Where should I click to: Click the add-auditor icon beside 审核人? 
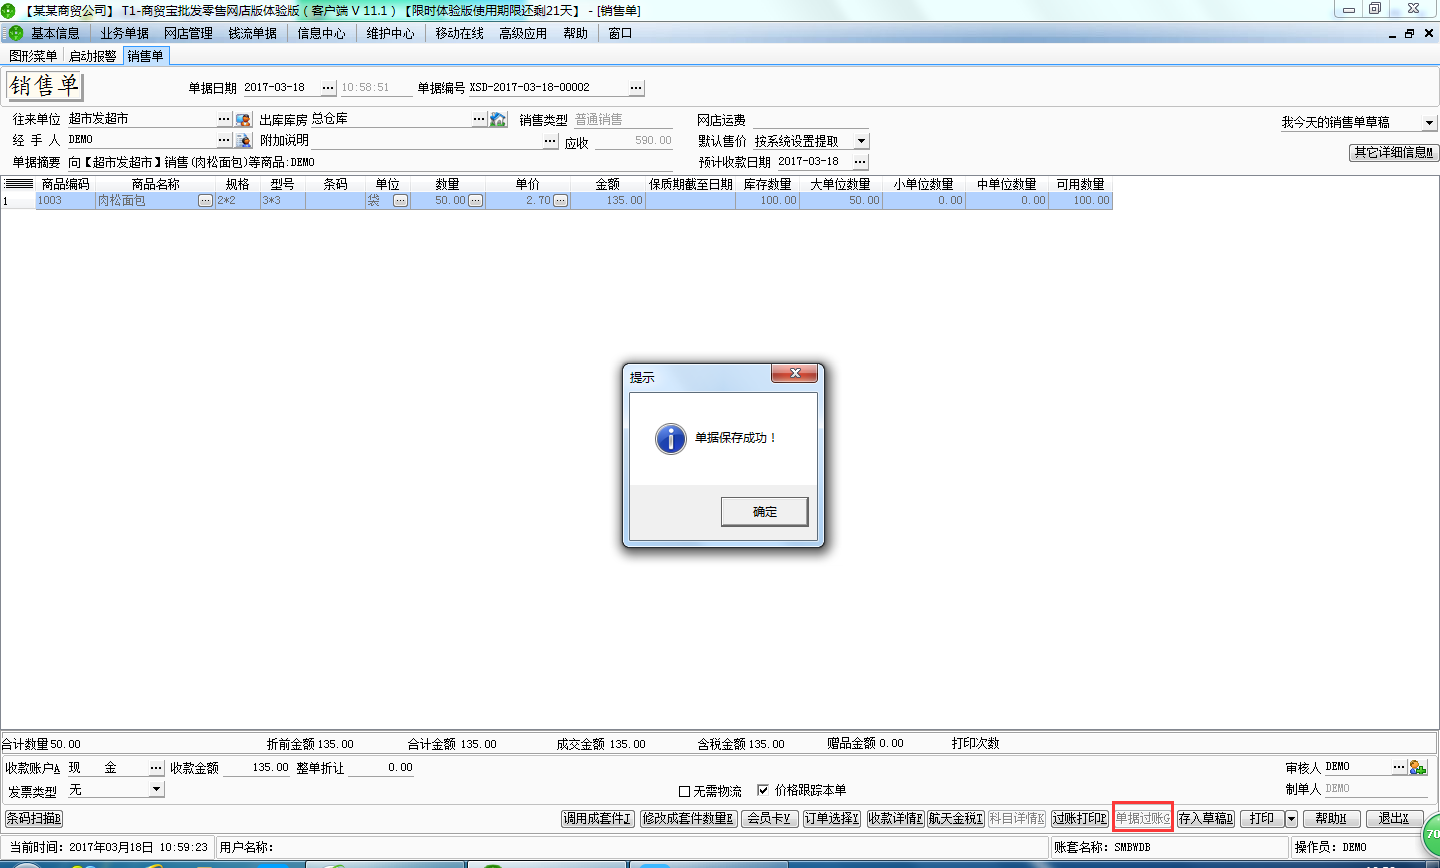tap(1417, 767)
